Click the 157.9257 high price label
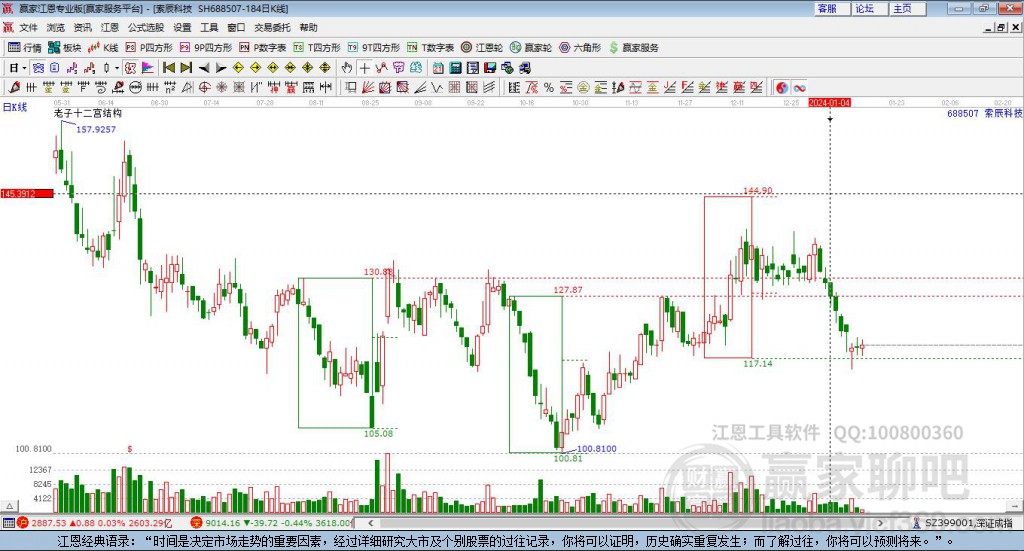The image size is (1024, 551). 96,129
